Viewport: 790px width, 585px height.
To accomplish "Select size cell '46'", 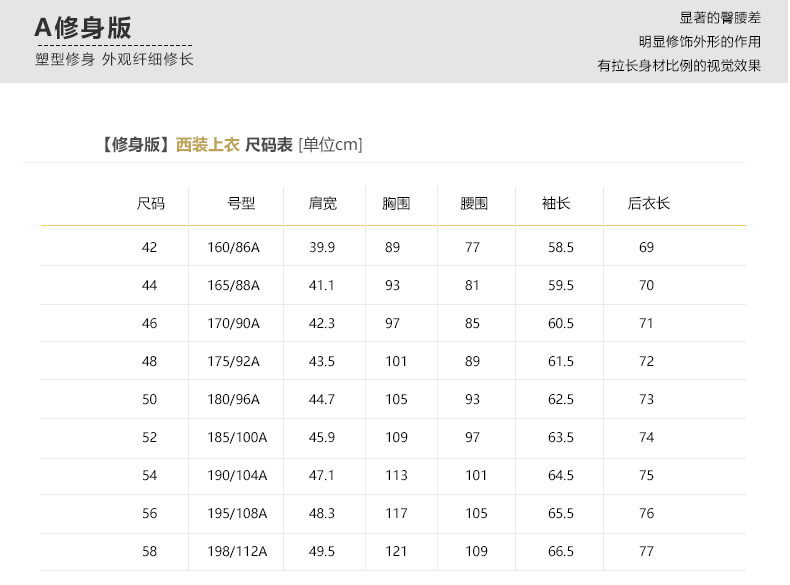I will 150,323.
